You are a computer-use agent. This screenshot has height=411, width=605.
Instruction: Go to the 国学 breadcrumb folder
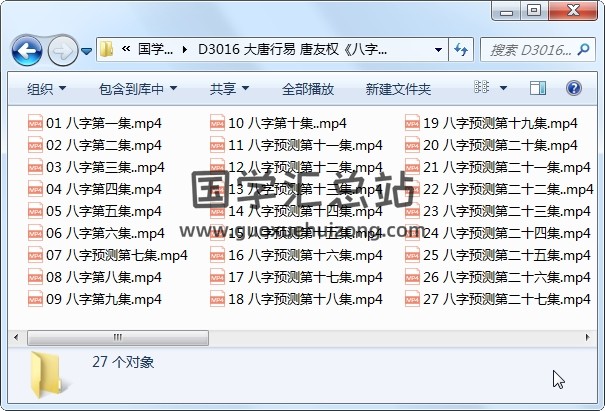[x=154, y=49]
